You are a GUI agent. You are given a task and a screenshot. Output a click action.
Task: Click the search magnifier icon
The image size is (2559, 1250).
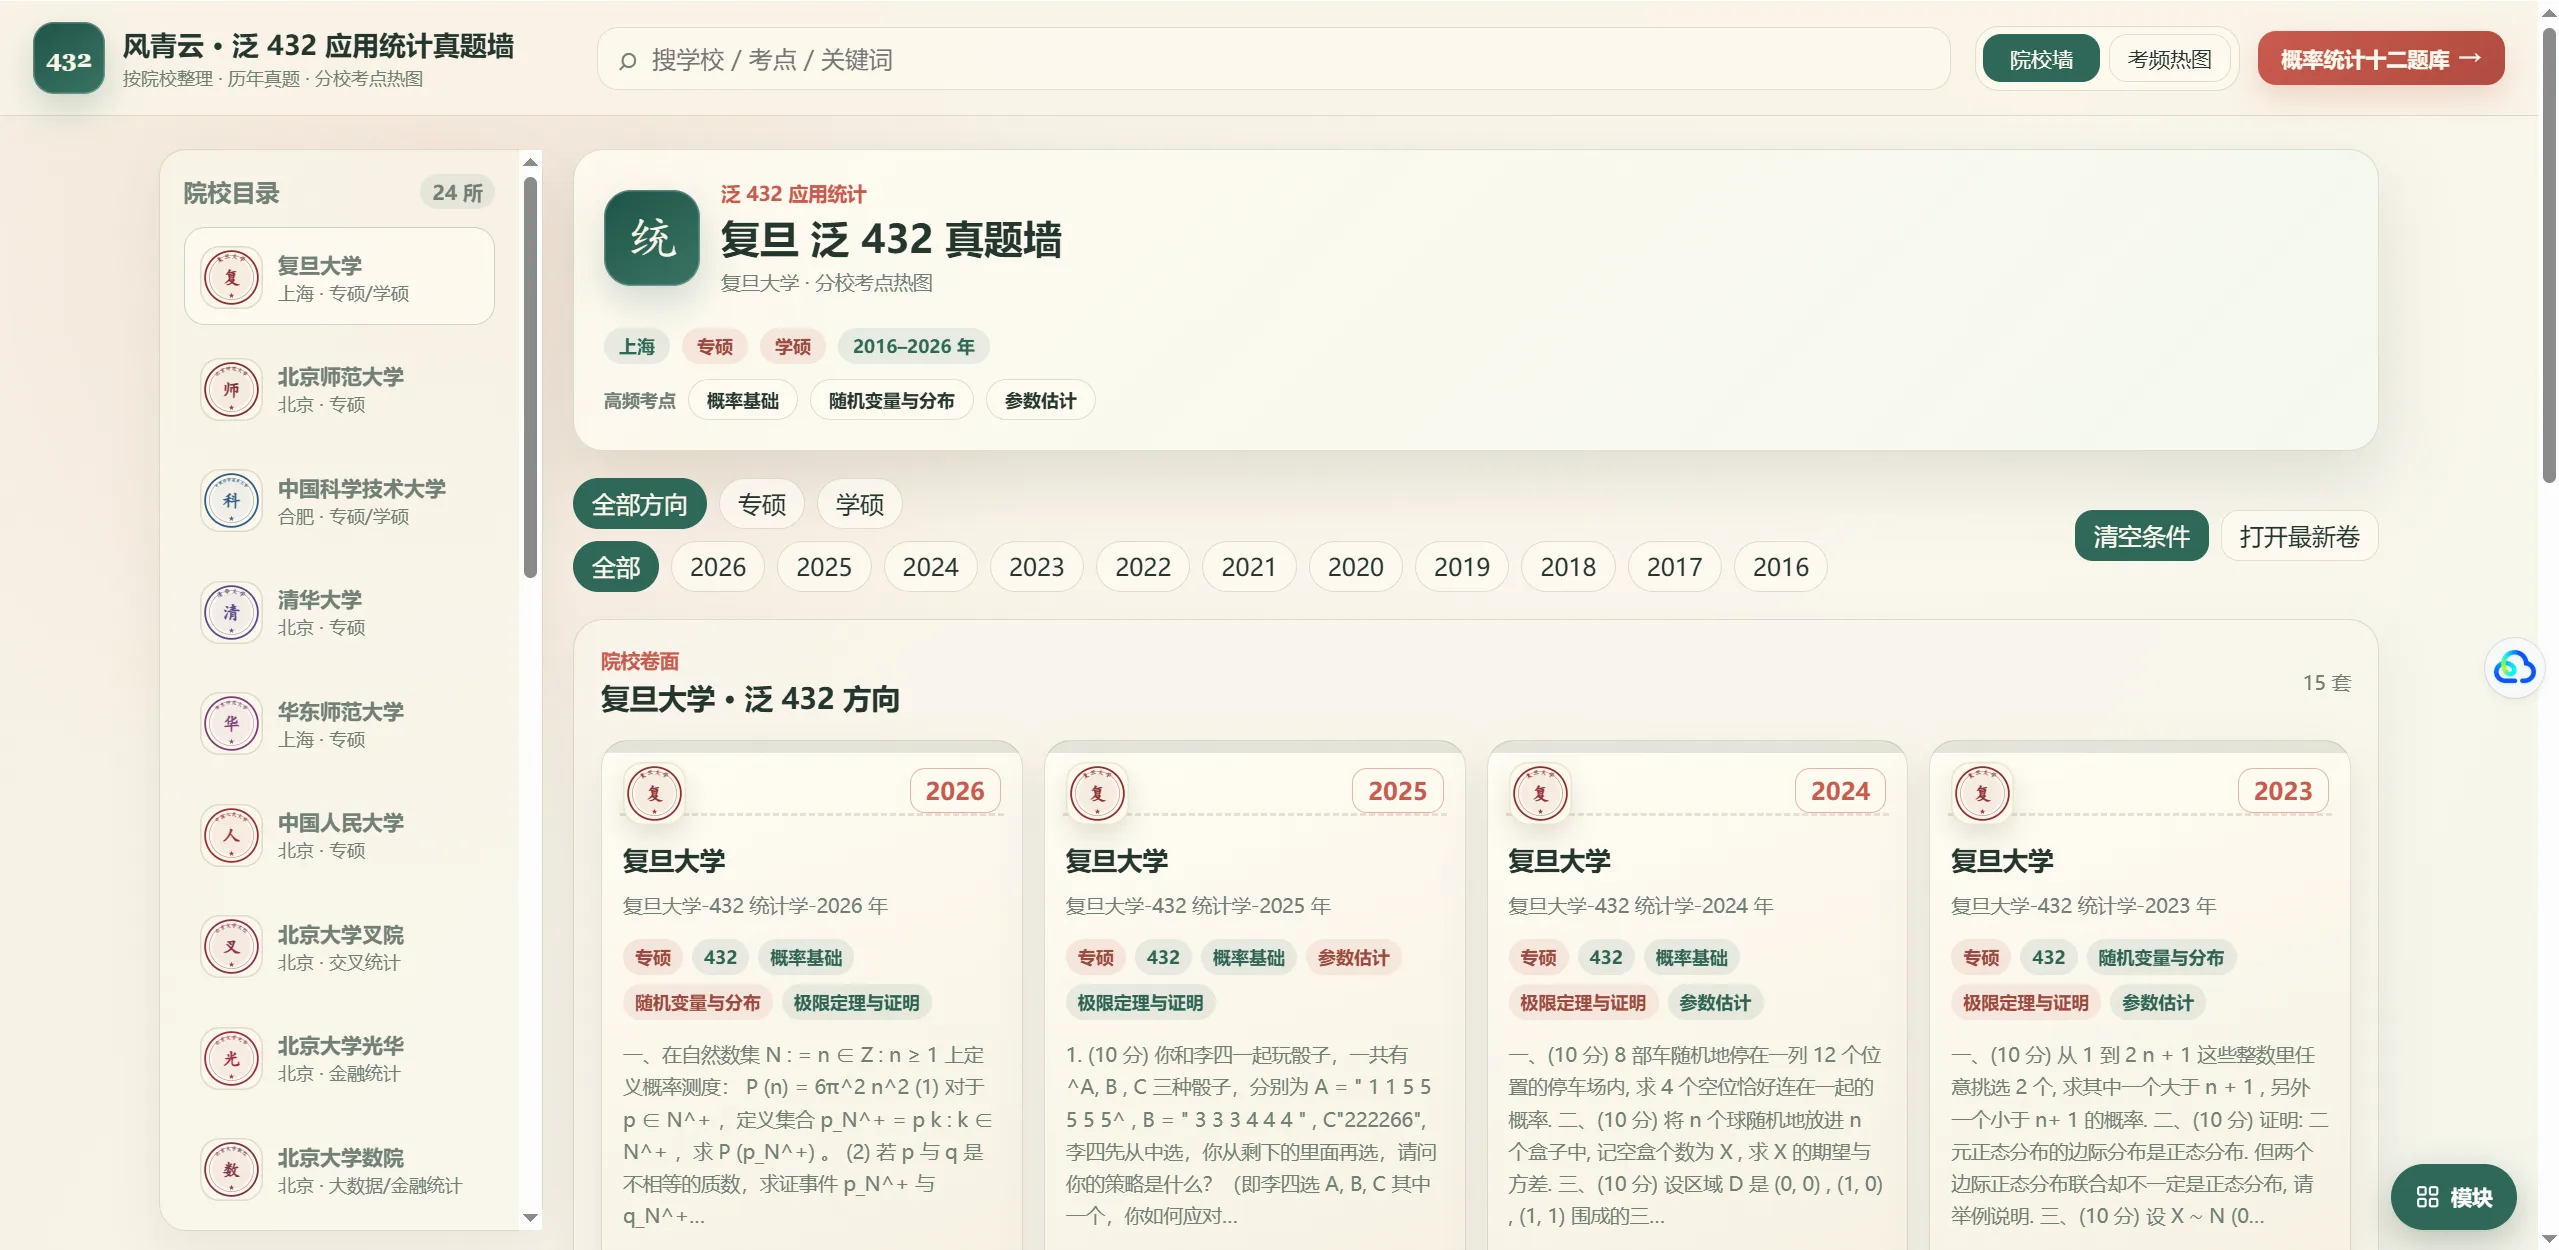click(627, 61)
